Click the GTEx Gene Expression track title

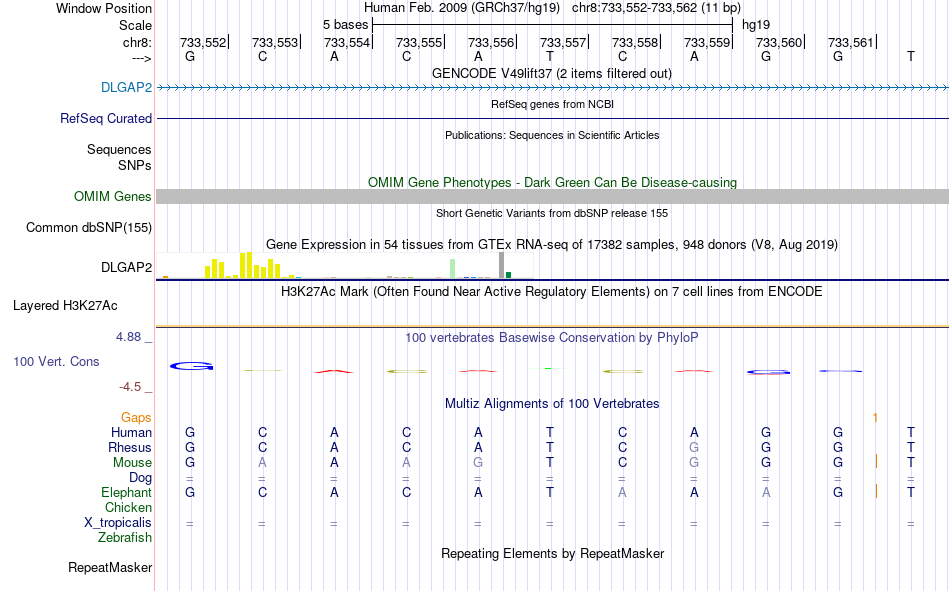552,244
